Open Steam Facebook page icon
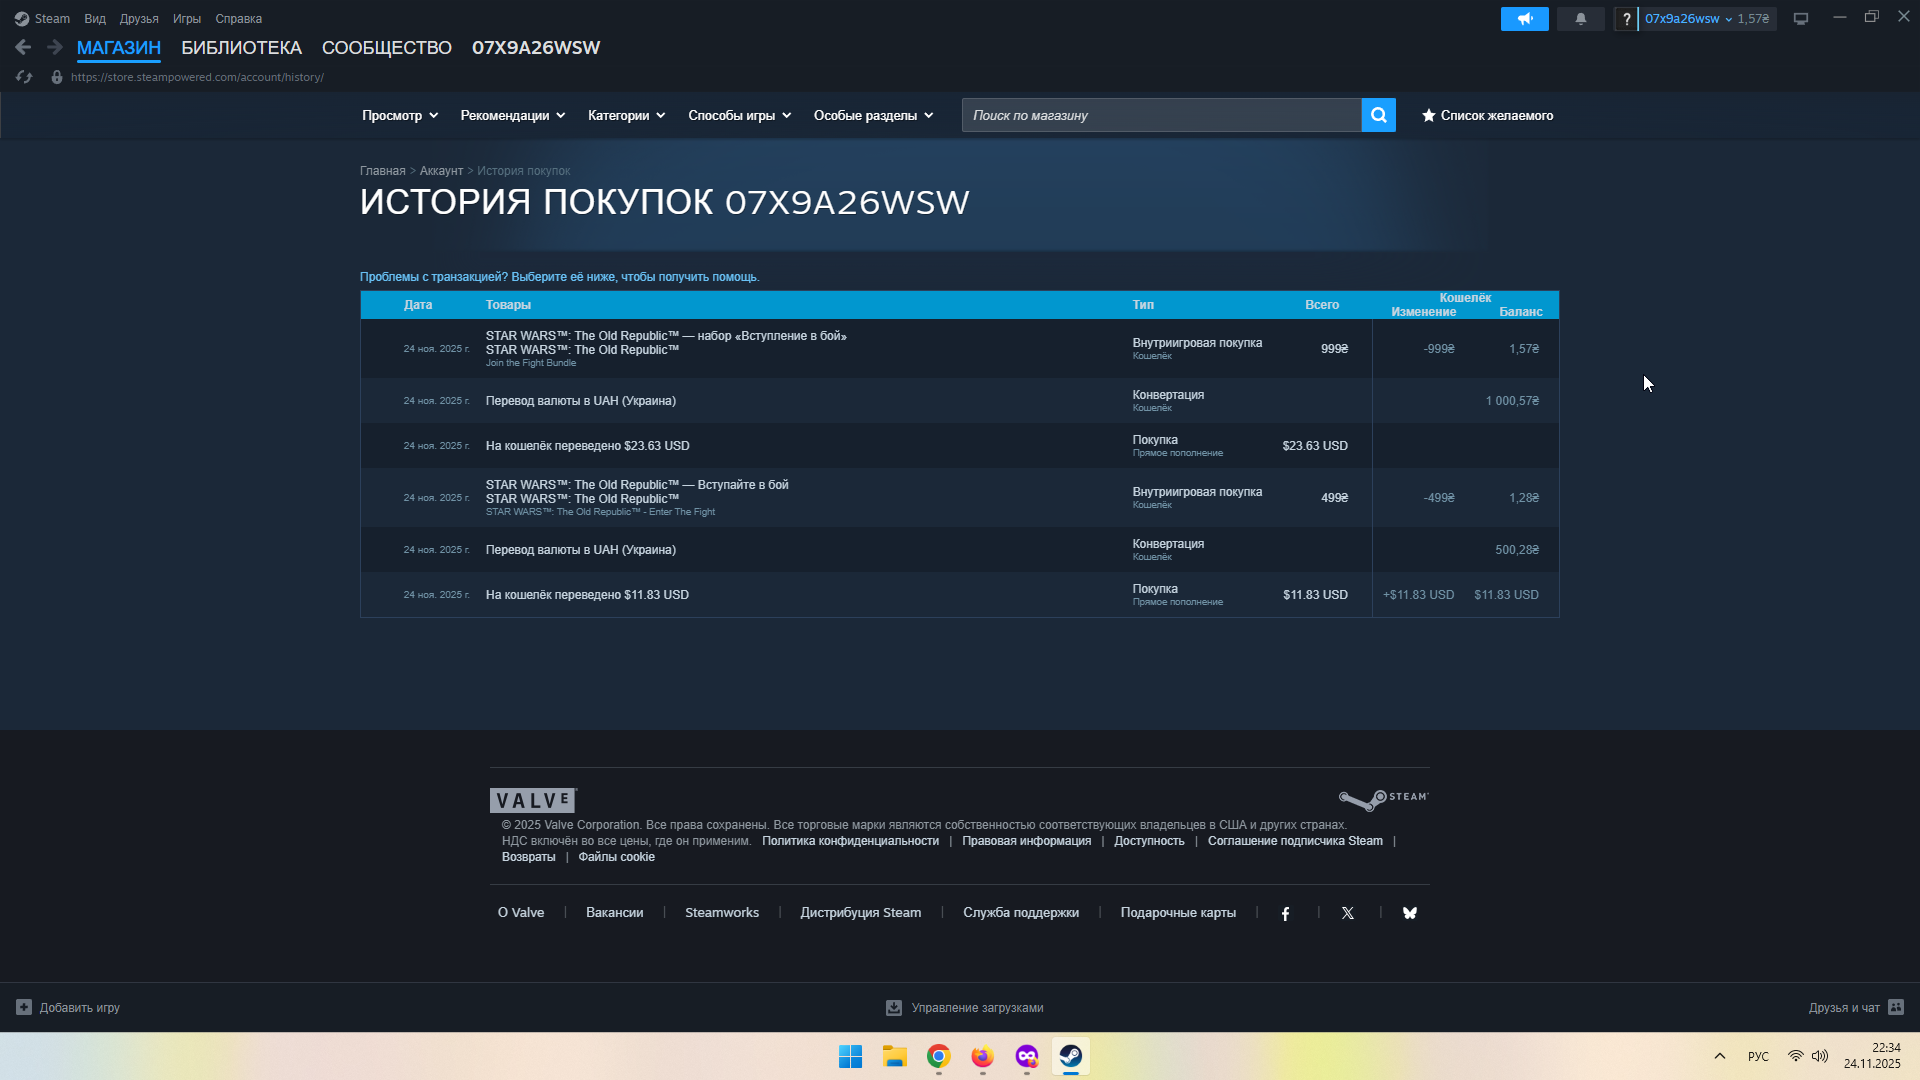1920x1080 pixels. point(1286,913)
